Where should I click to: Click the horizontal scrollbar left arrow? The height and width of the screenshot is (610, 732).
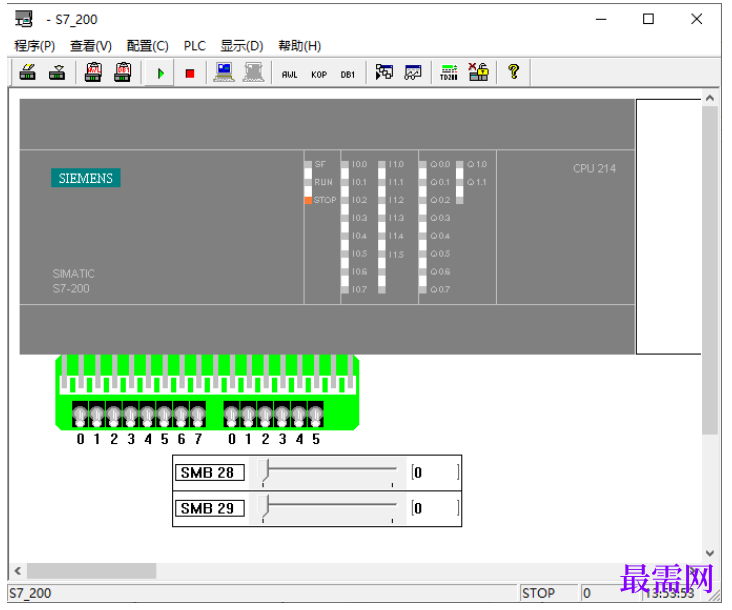18,571
